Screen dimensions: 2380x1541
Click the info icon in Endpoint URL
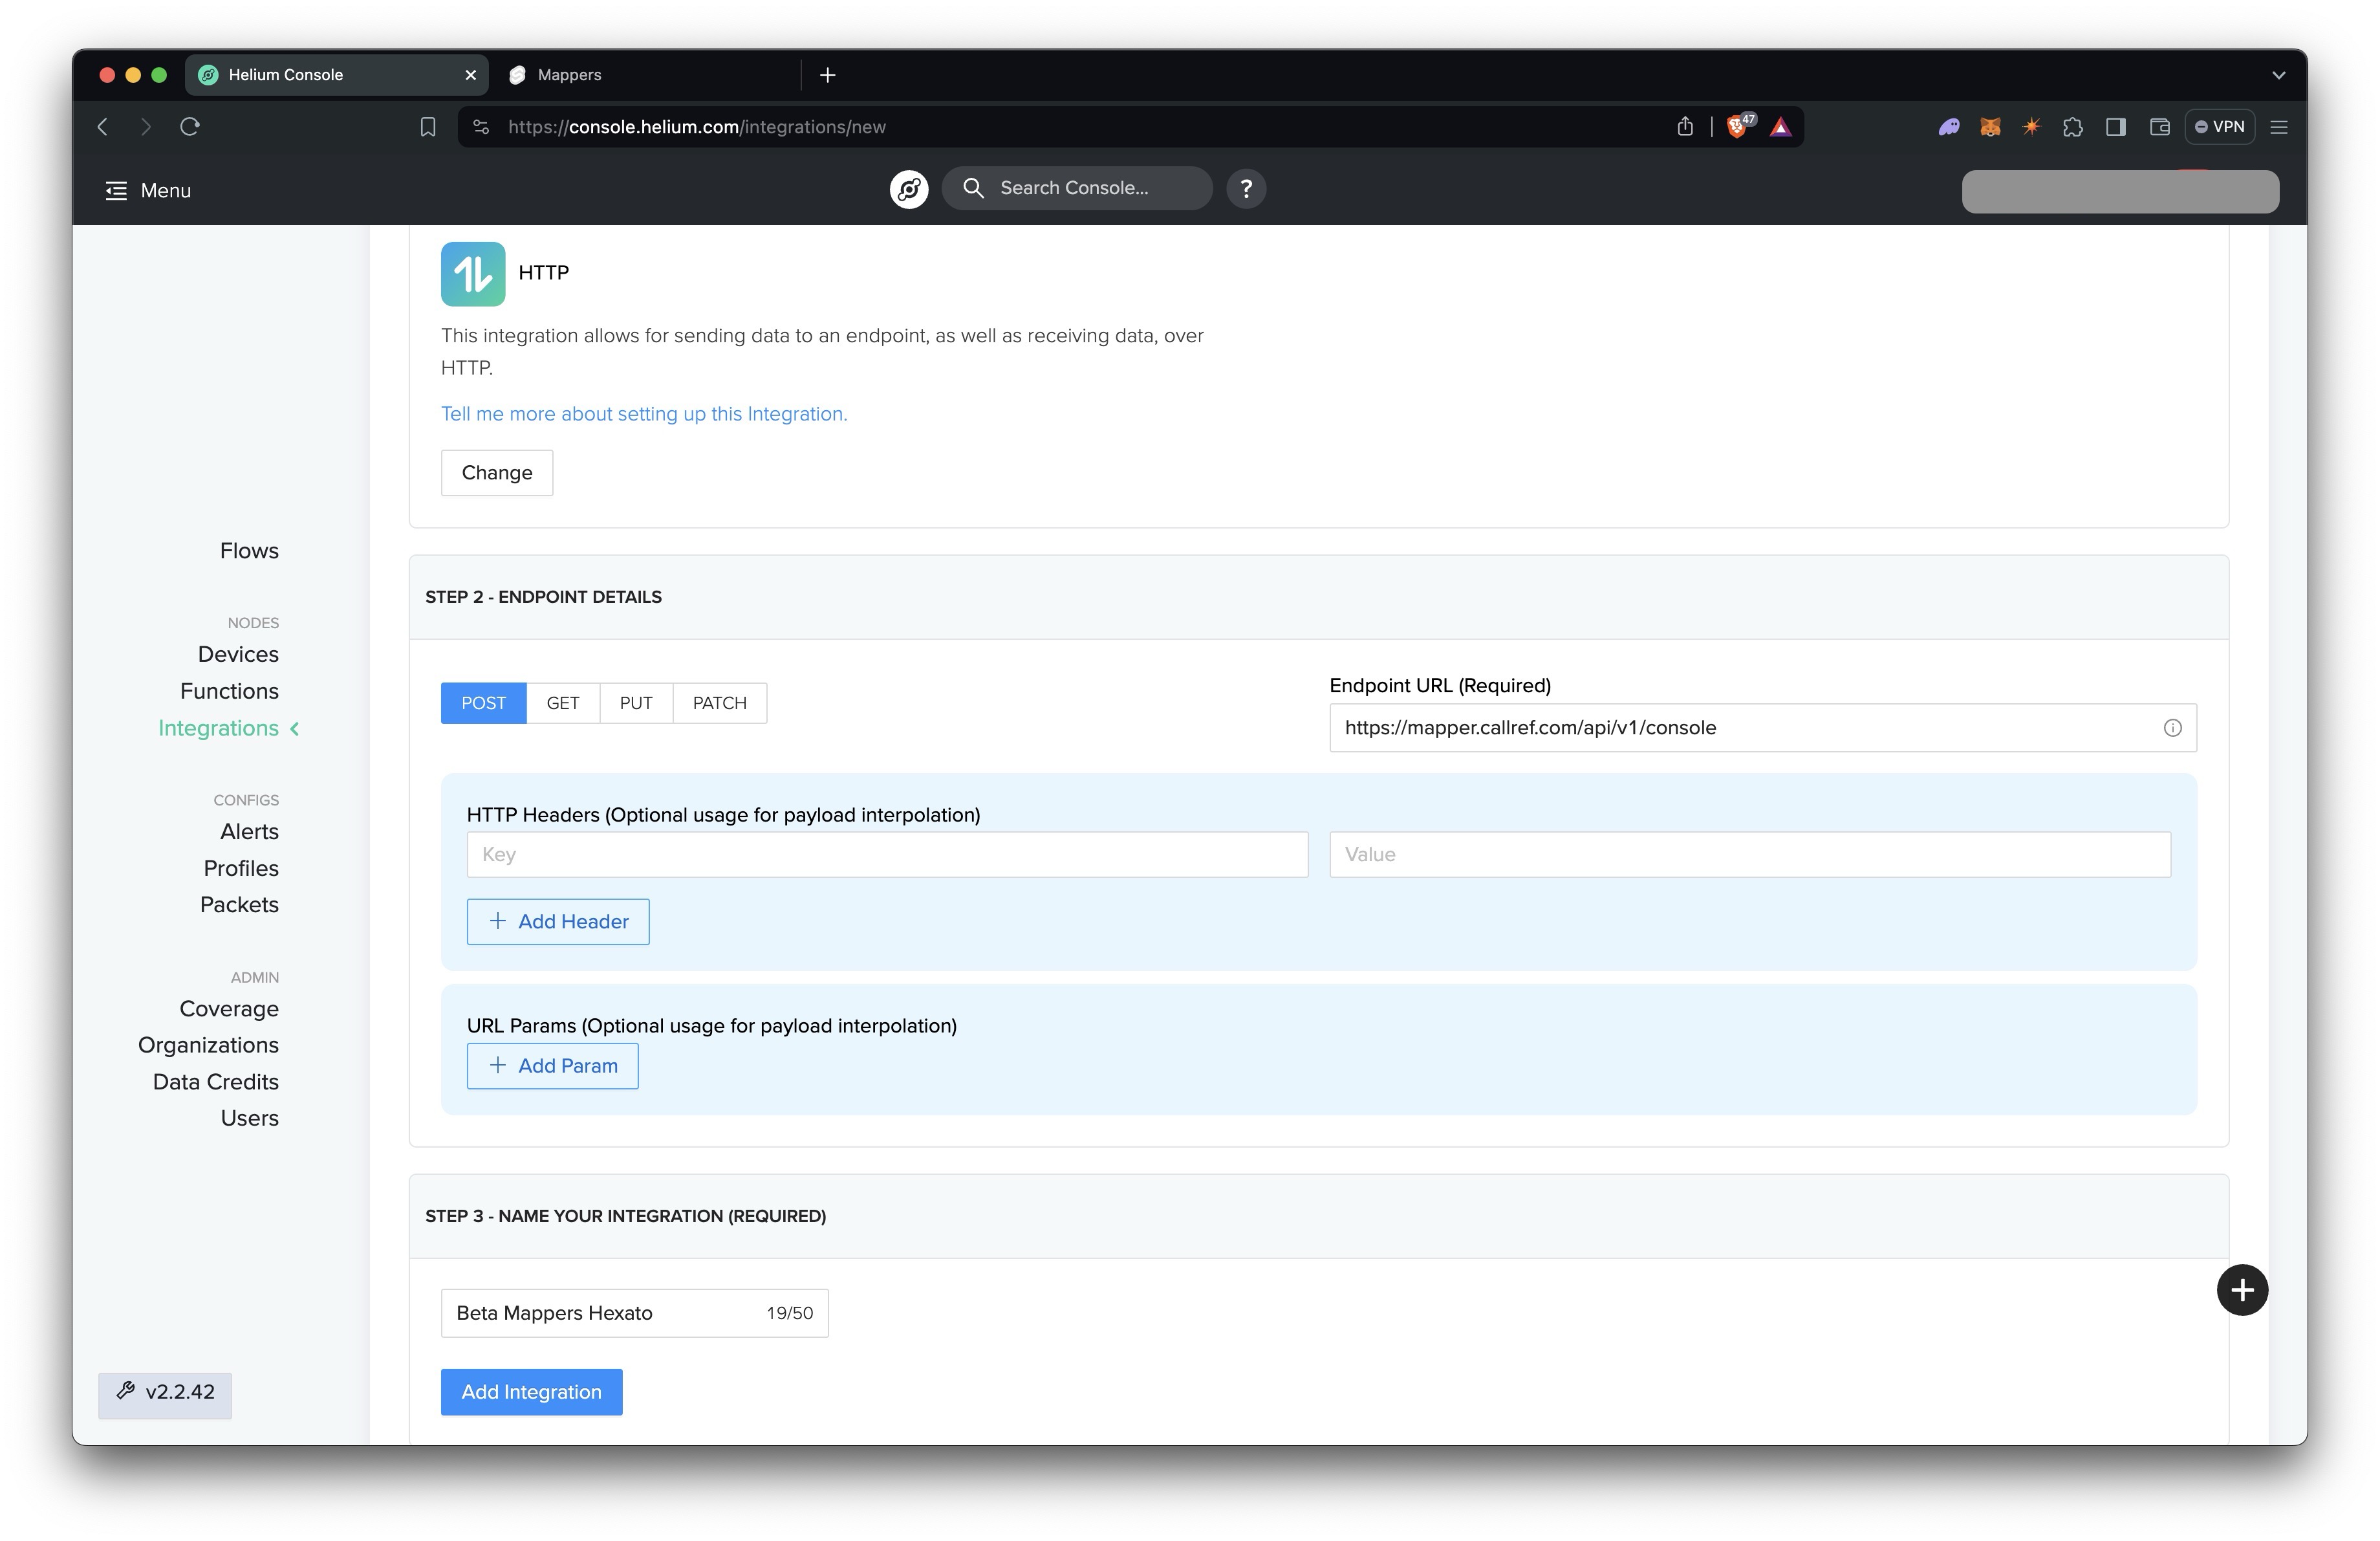click(x=2173, y=728)
